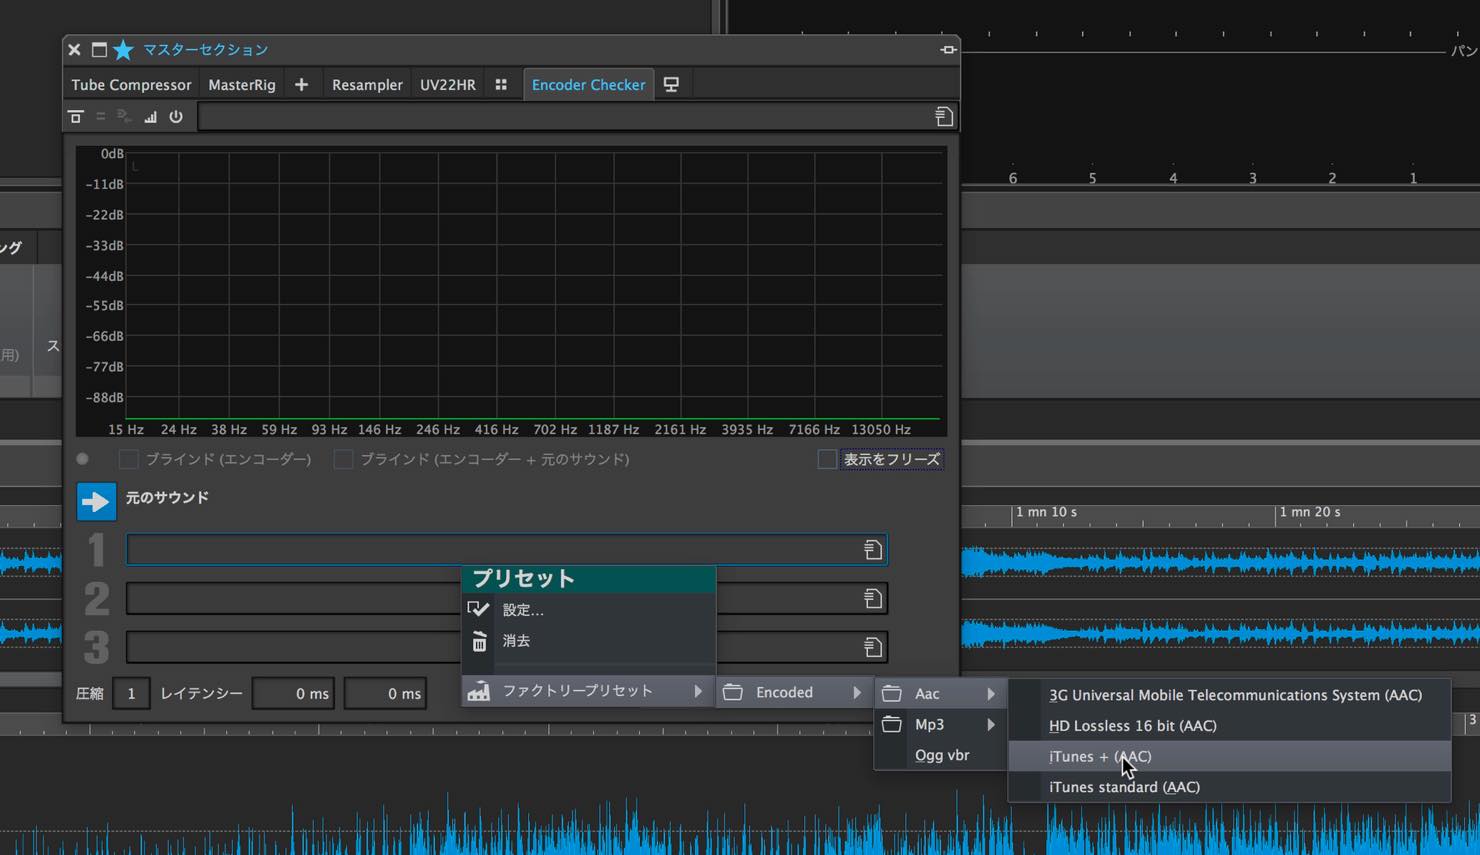
Task: Switch to the Resampler tab
Action: pos(367,85)
